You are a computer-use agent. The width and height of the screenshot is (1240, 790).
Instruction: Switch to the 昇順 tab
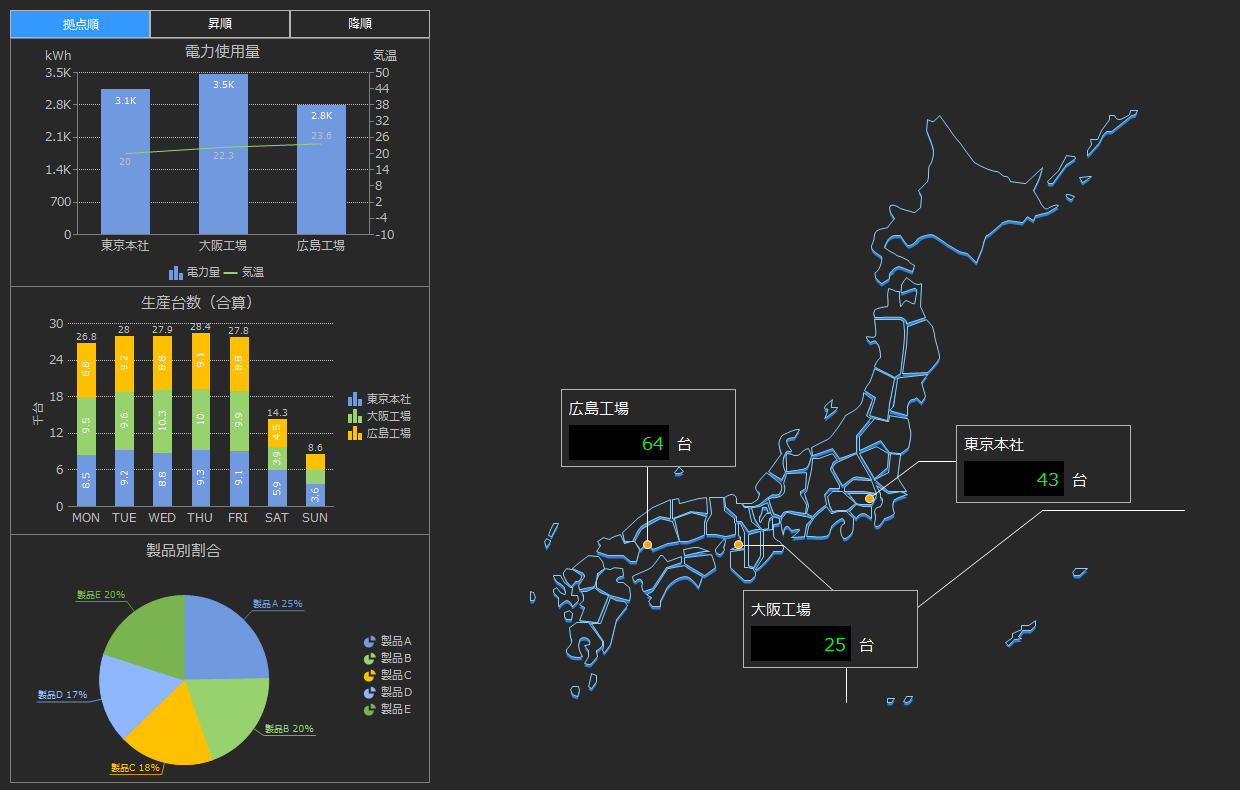pyautogui.click(x=219, y=23)
